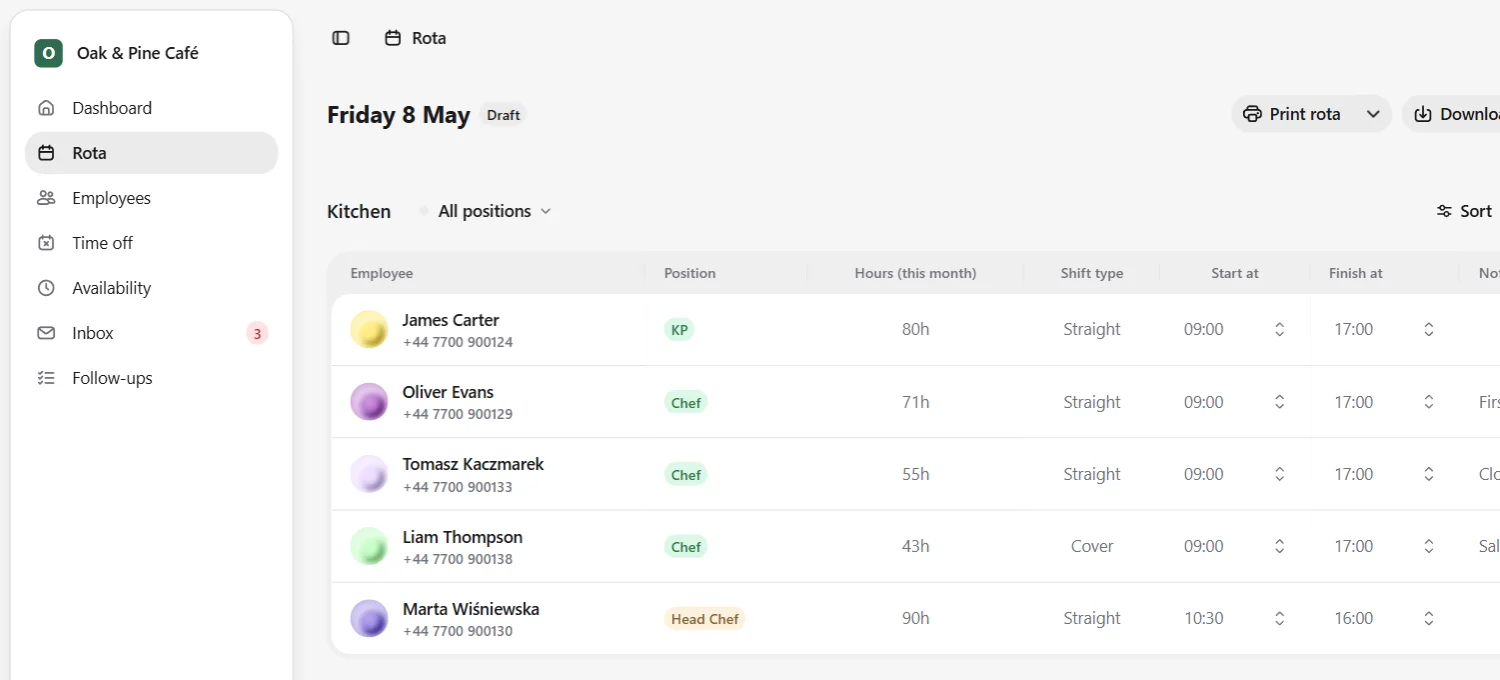Click Liam Thompson's Cover shift type
This screenshot has width=1500, height=680.
point(1092,546)
